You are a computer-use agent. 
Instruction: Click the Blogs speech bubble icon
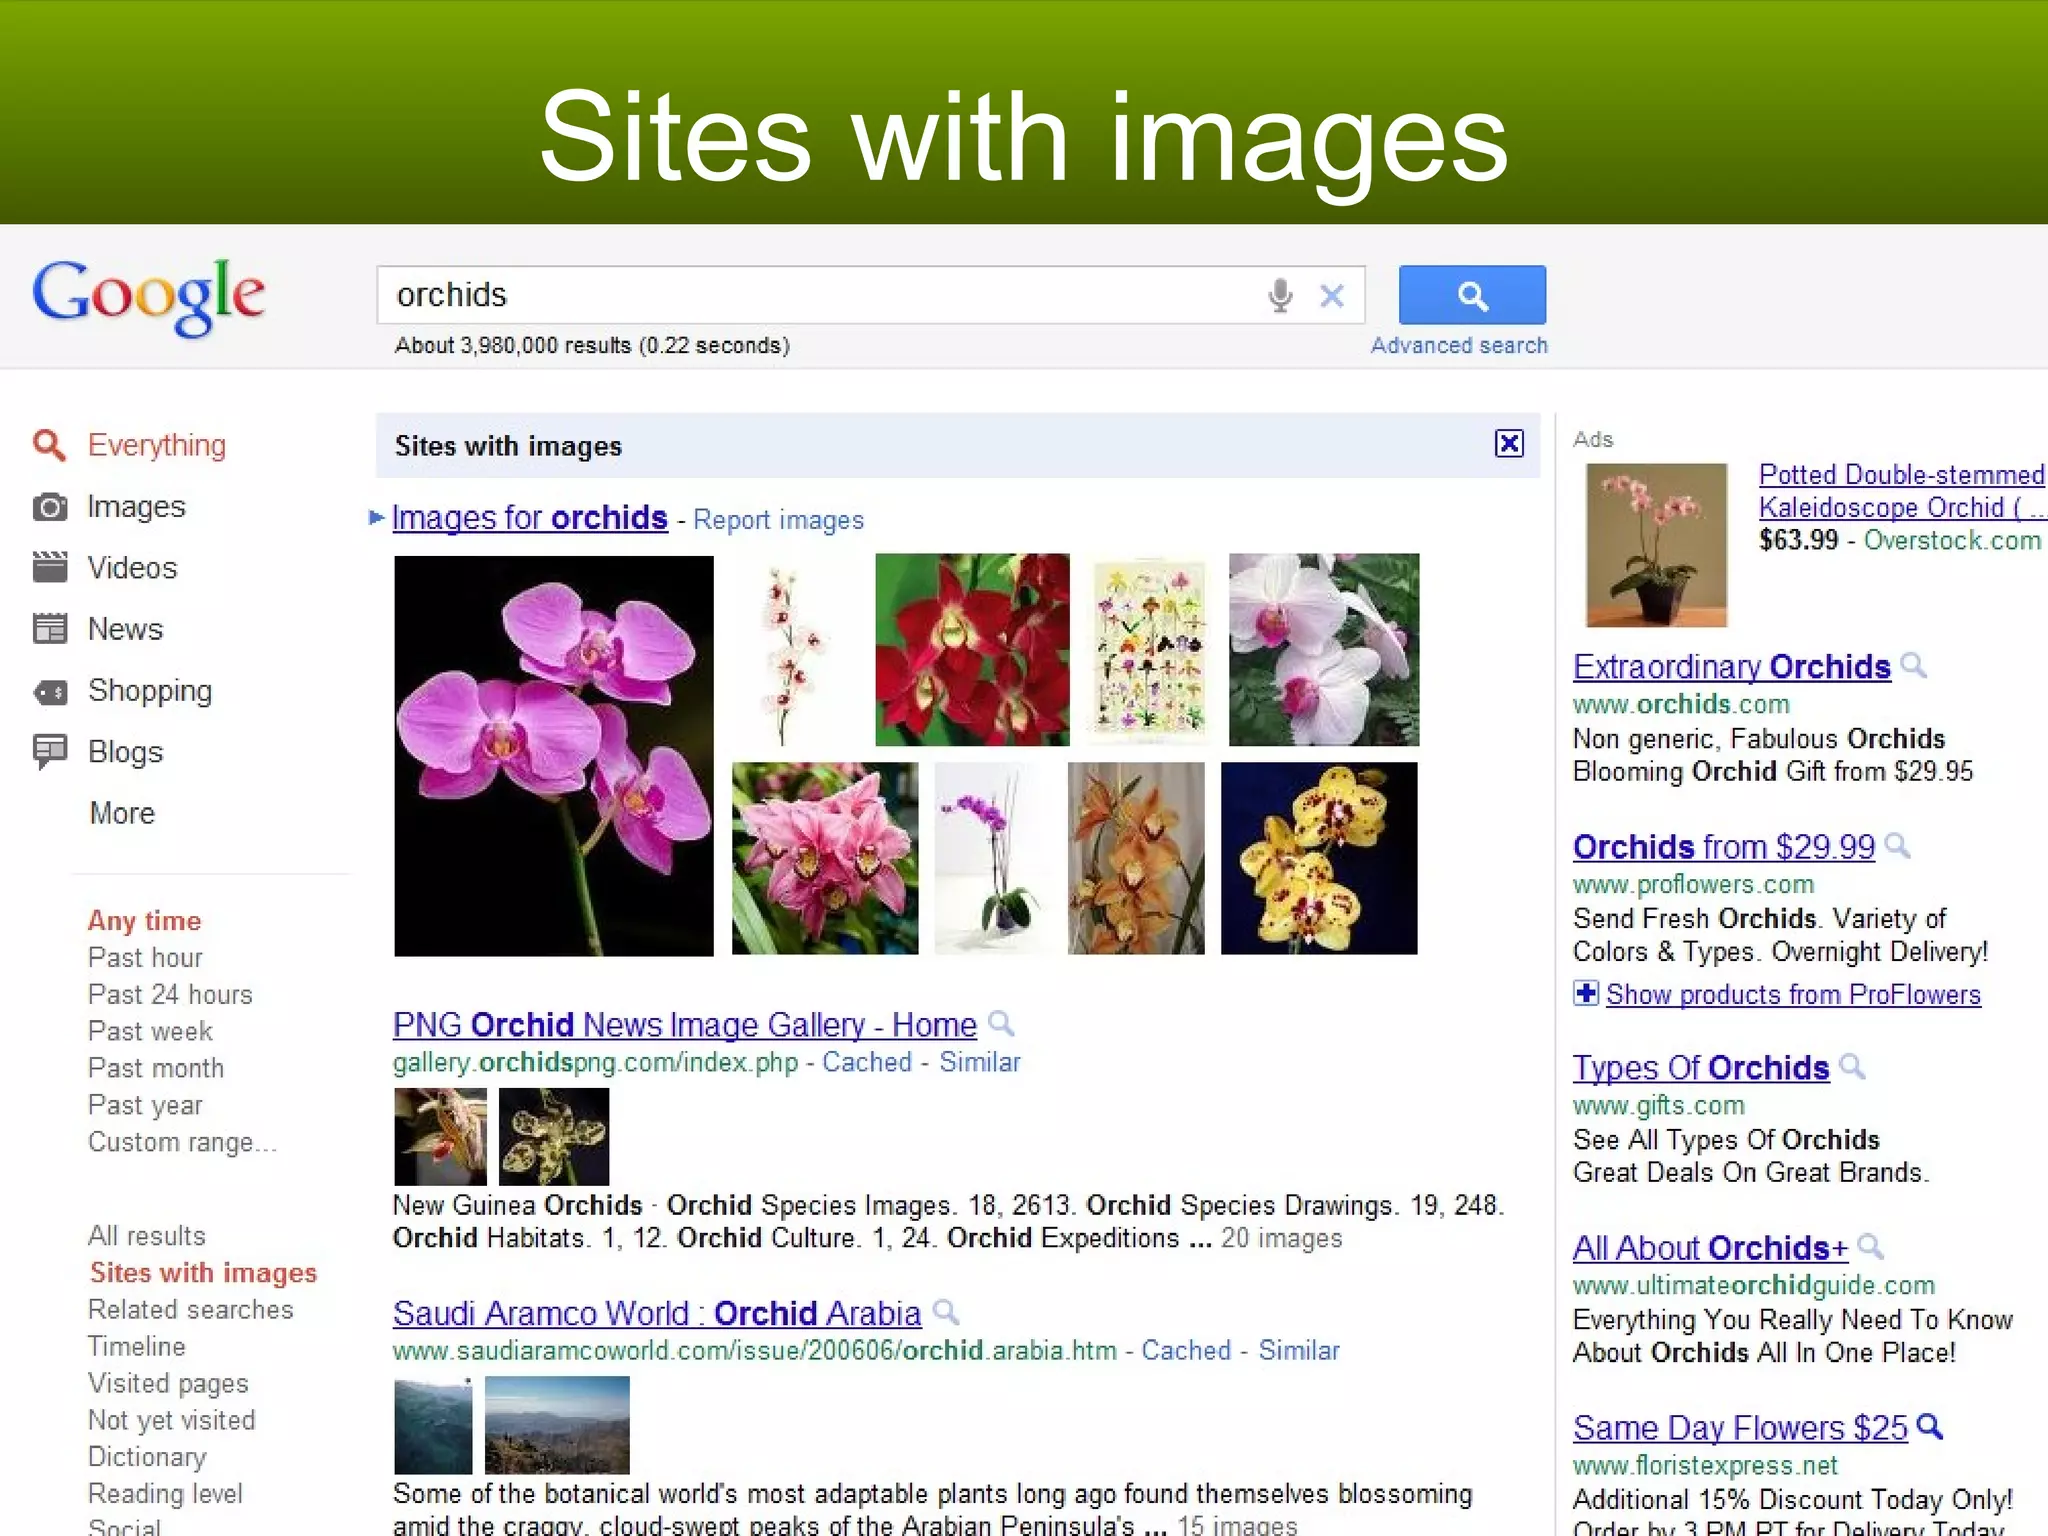point(50,752)
